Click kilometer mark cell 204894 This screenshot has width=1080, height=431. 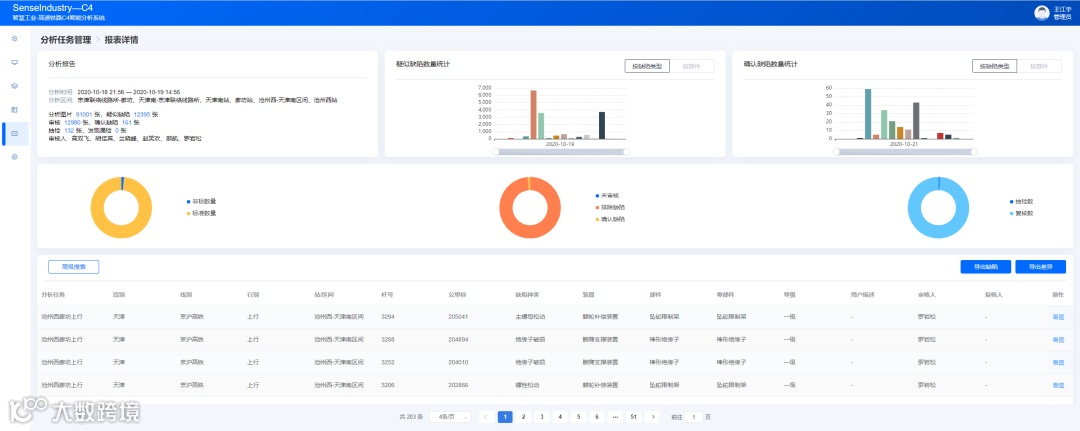click(458, 339)
